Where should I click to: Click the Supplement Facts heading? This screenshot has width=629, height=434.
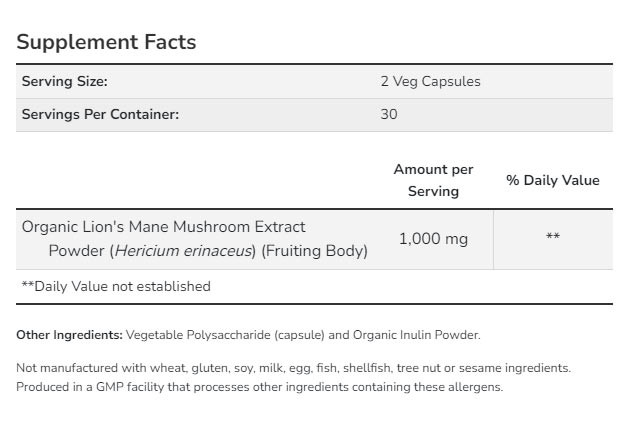click(106, 42)
